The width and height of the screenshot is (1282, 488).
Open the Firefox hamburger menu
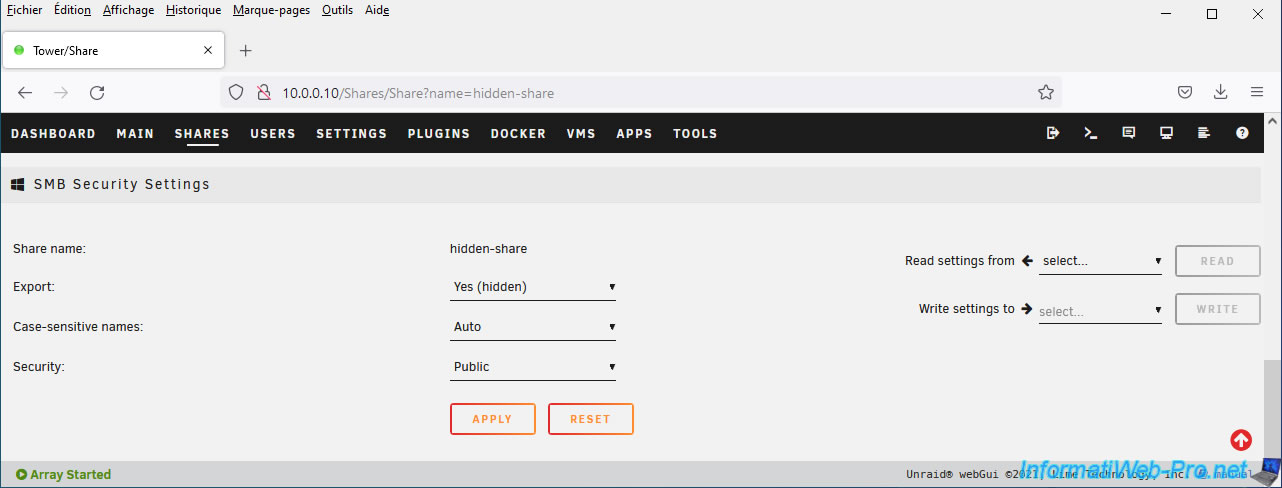tap(1257, 93)
